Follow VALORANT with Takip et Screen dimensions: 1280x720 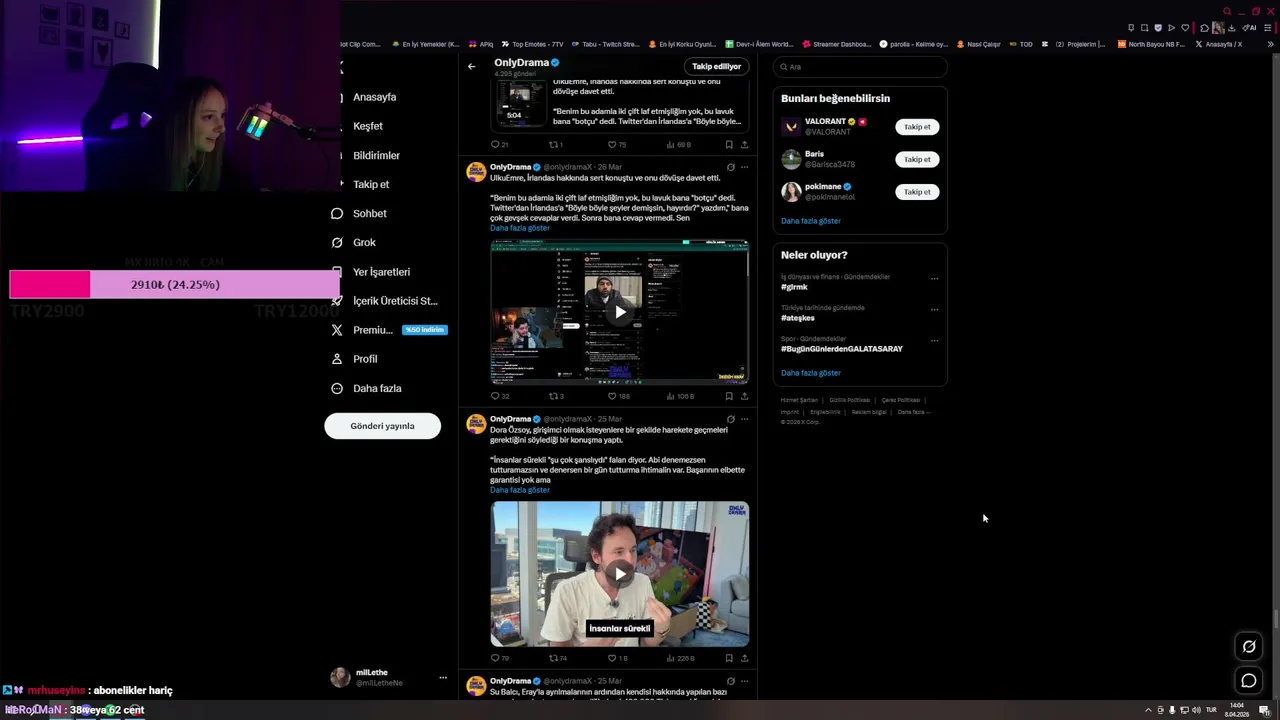(x=917, y=127)
